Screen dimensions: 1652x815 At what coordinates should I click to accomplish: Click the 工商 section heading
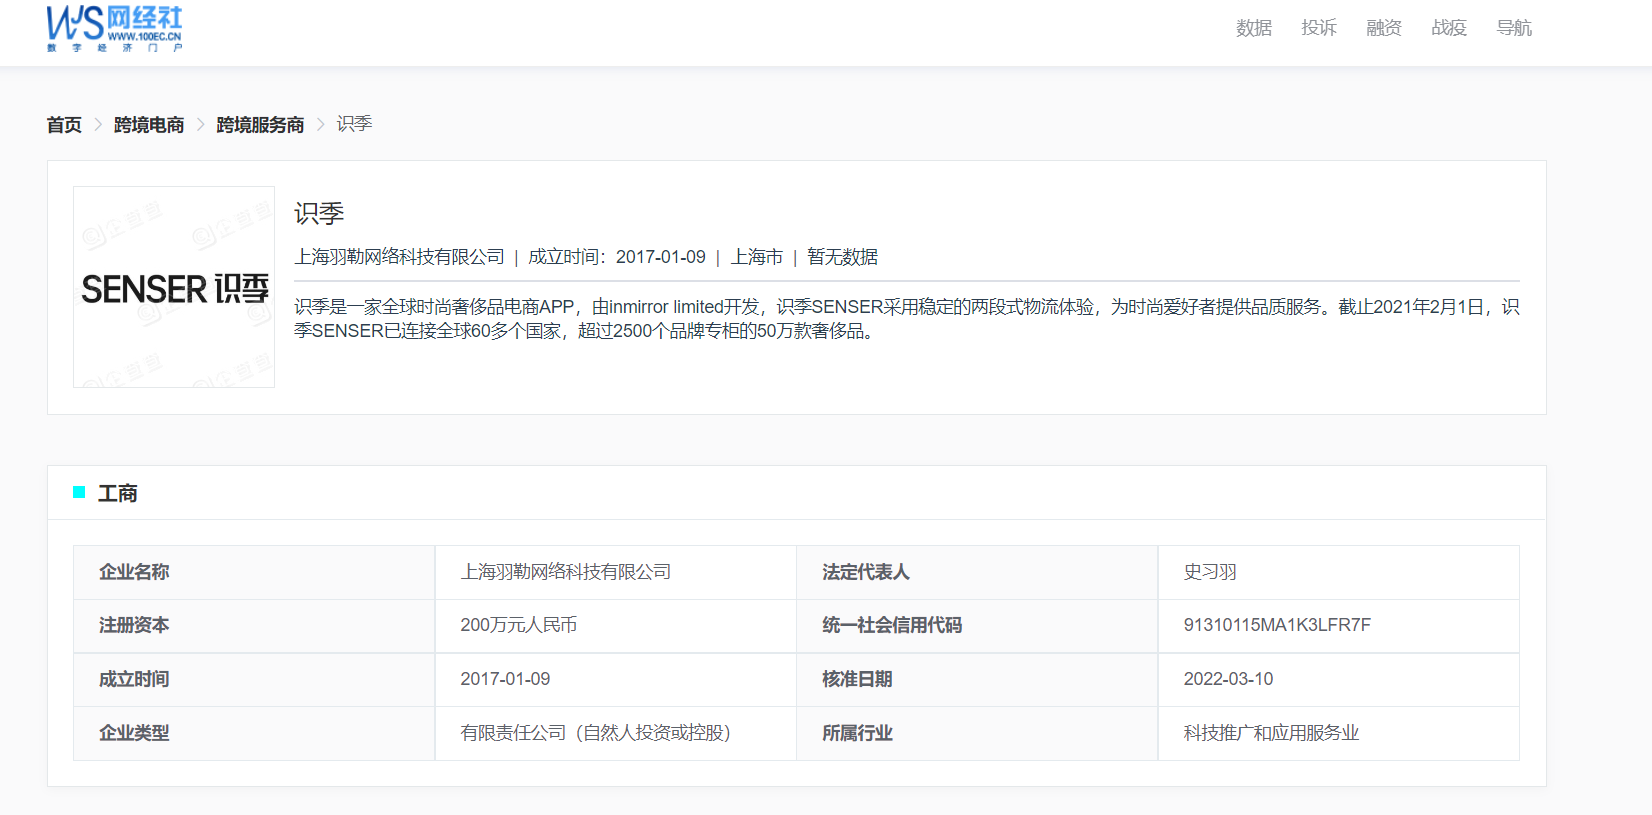(118, 493)
